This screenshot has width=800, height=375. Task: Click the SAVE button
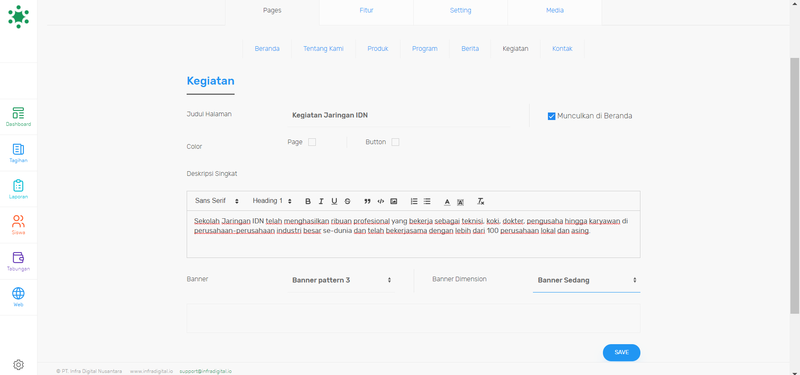pyautogui.click(x=621, y=353)
